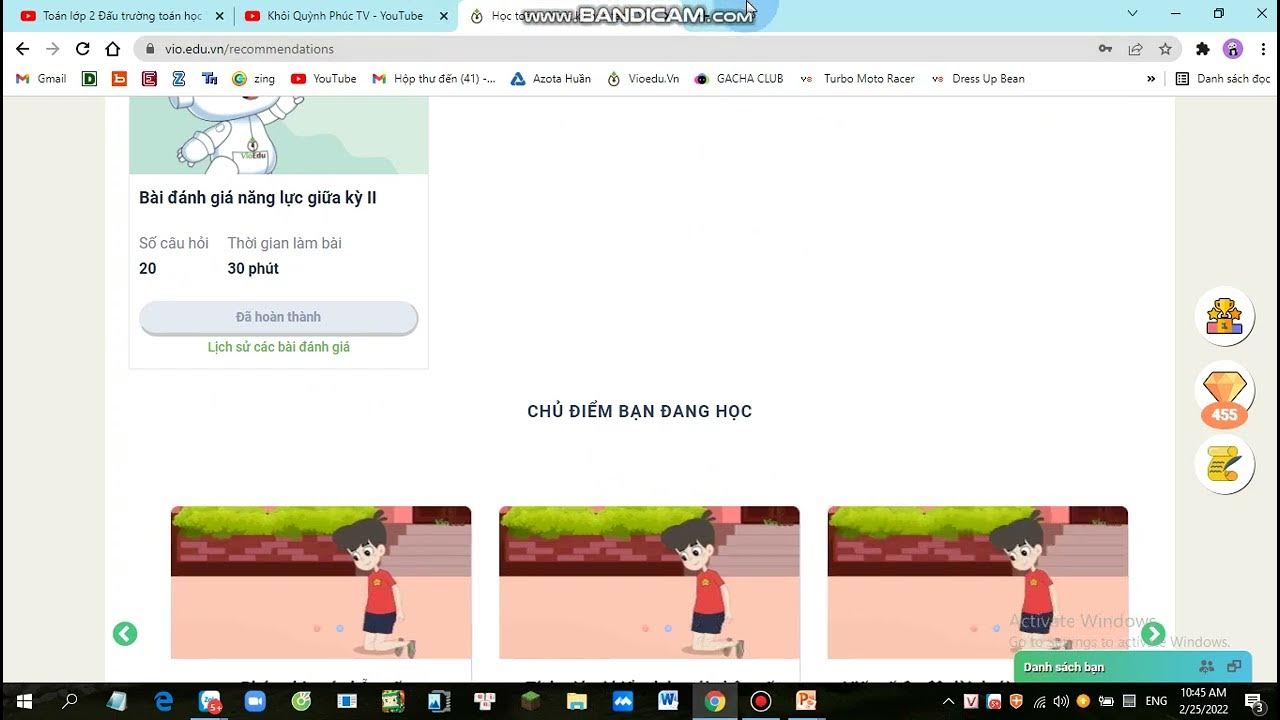The height and width of the screenshot is (720, 1280).
Task: Open Microsoft Edge from taskbar
Action: point(164,701)
